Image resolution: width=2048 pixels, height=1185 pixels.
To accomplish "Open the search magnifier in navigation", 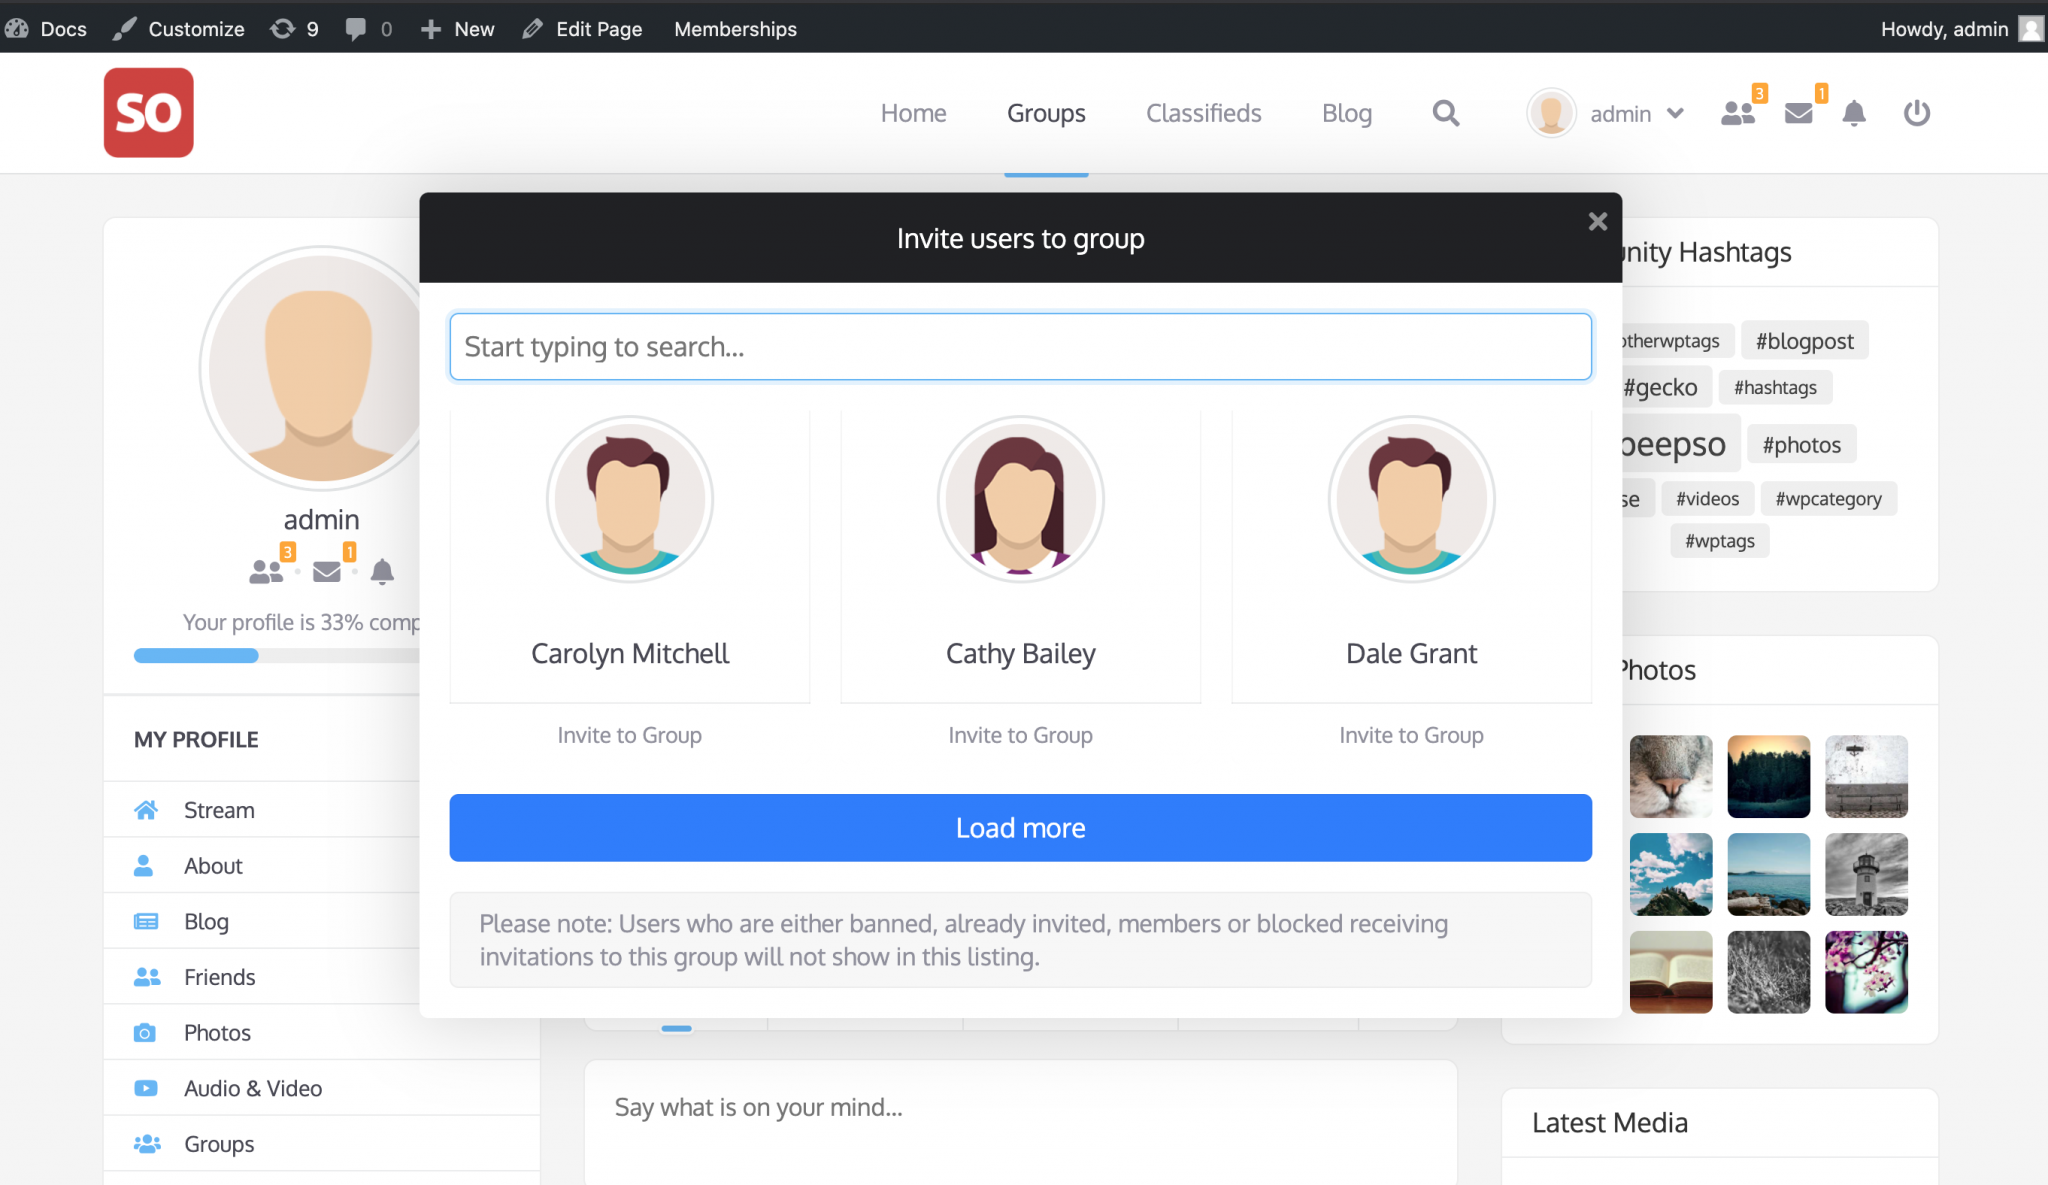I will tap(1445, 113).
